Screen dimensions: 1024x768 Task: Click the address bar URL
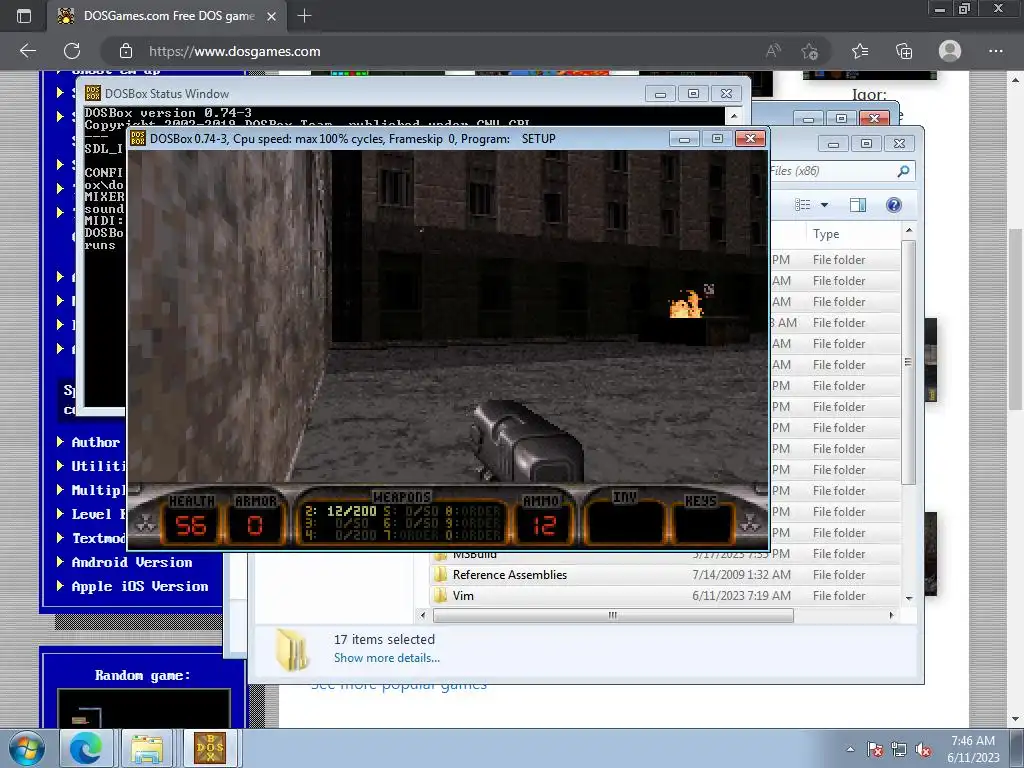pyautogui.click(x=234, y=51)
